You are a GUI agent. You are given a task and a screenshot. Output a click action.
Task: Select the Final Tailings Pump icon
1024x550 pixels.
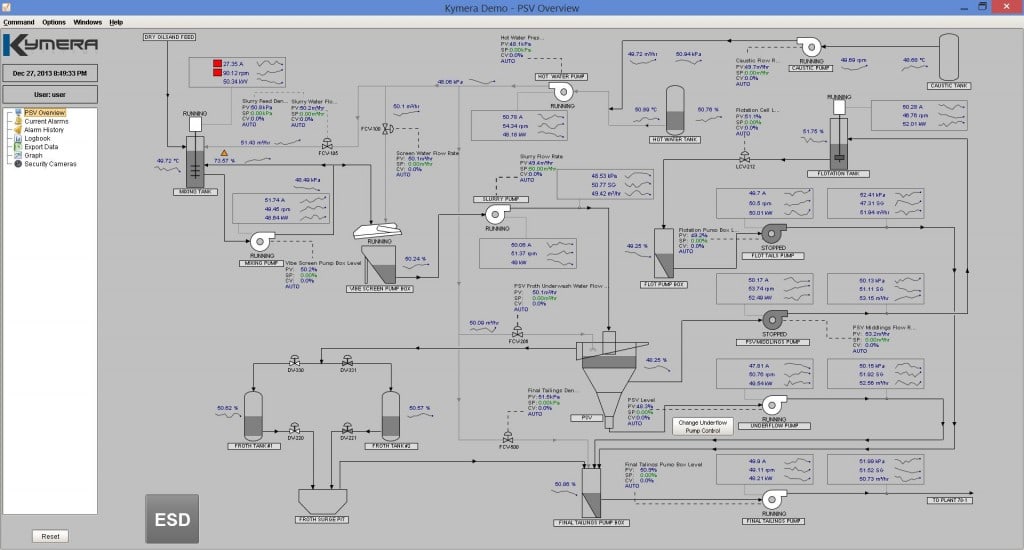tap(774, 500)
